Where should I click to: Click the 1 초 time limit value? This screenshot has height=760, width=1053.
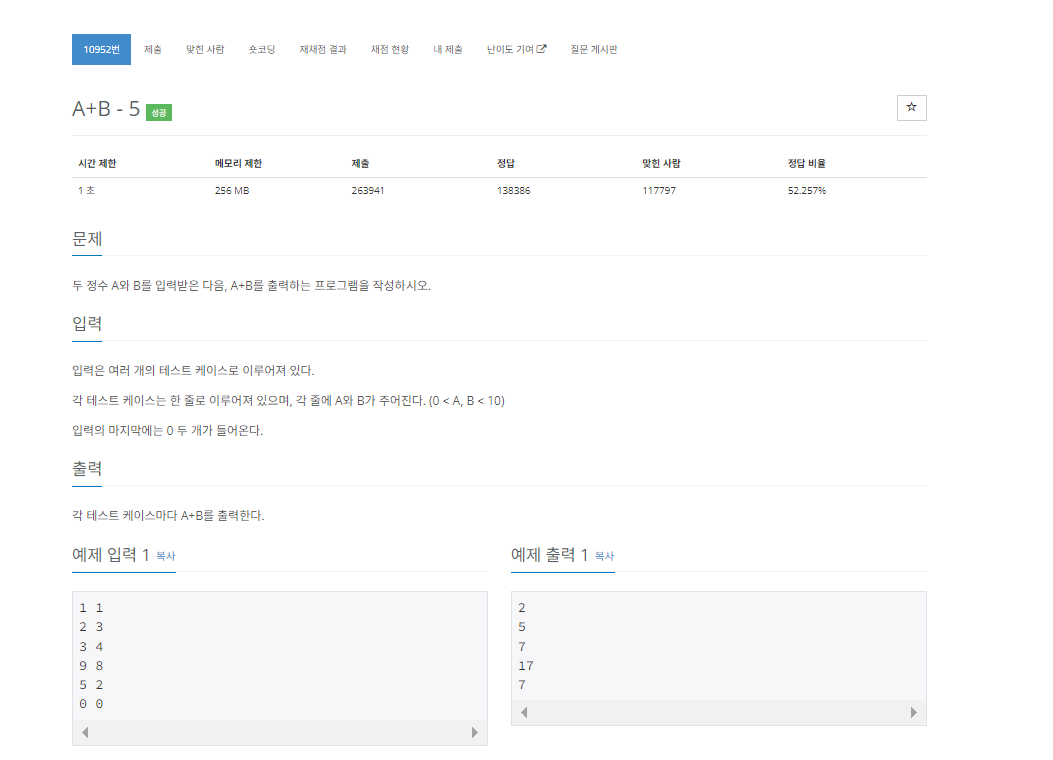pos(86,191)
